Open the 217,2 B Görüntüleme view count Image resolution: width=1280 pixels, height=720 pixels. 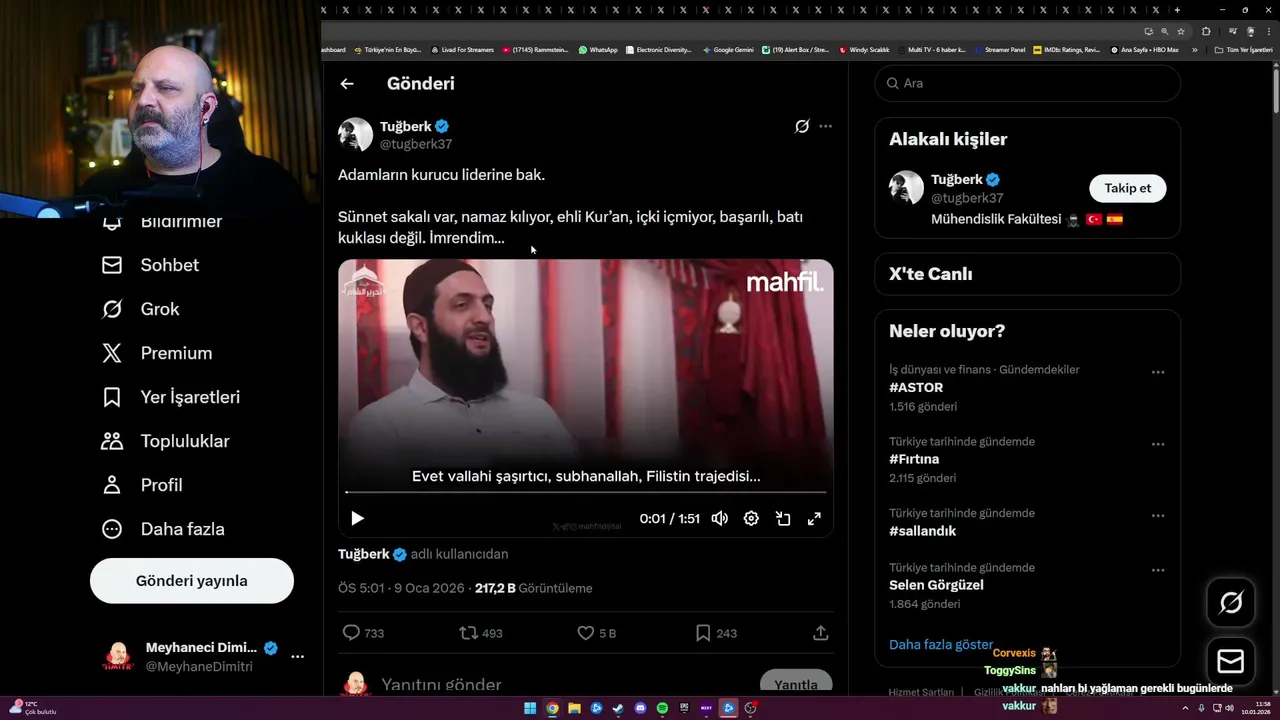click(534, 588)
